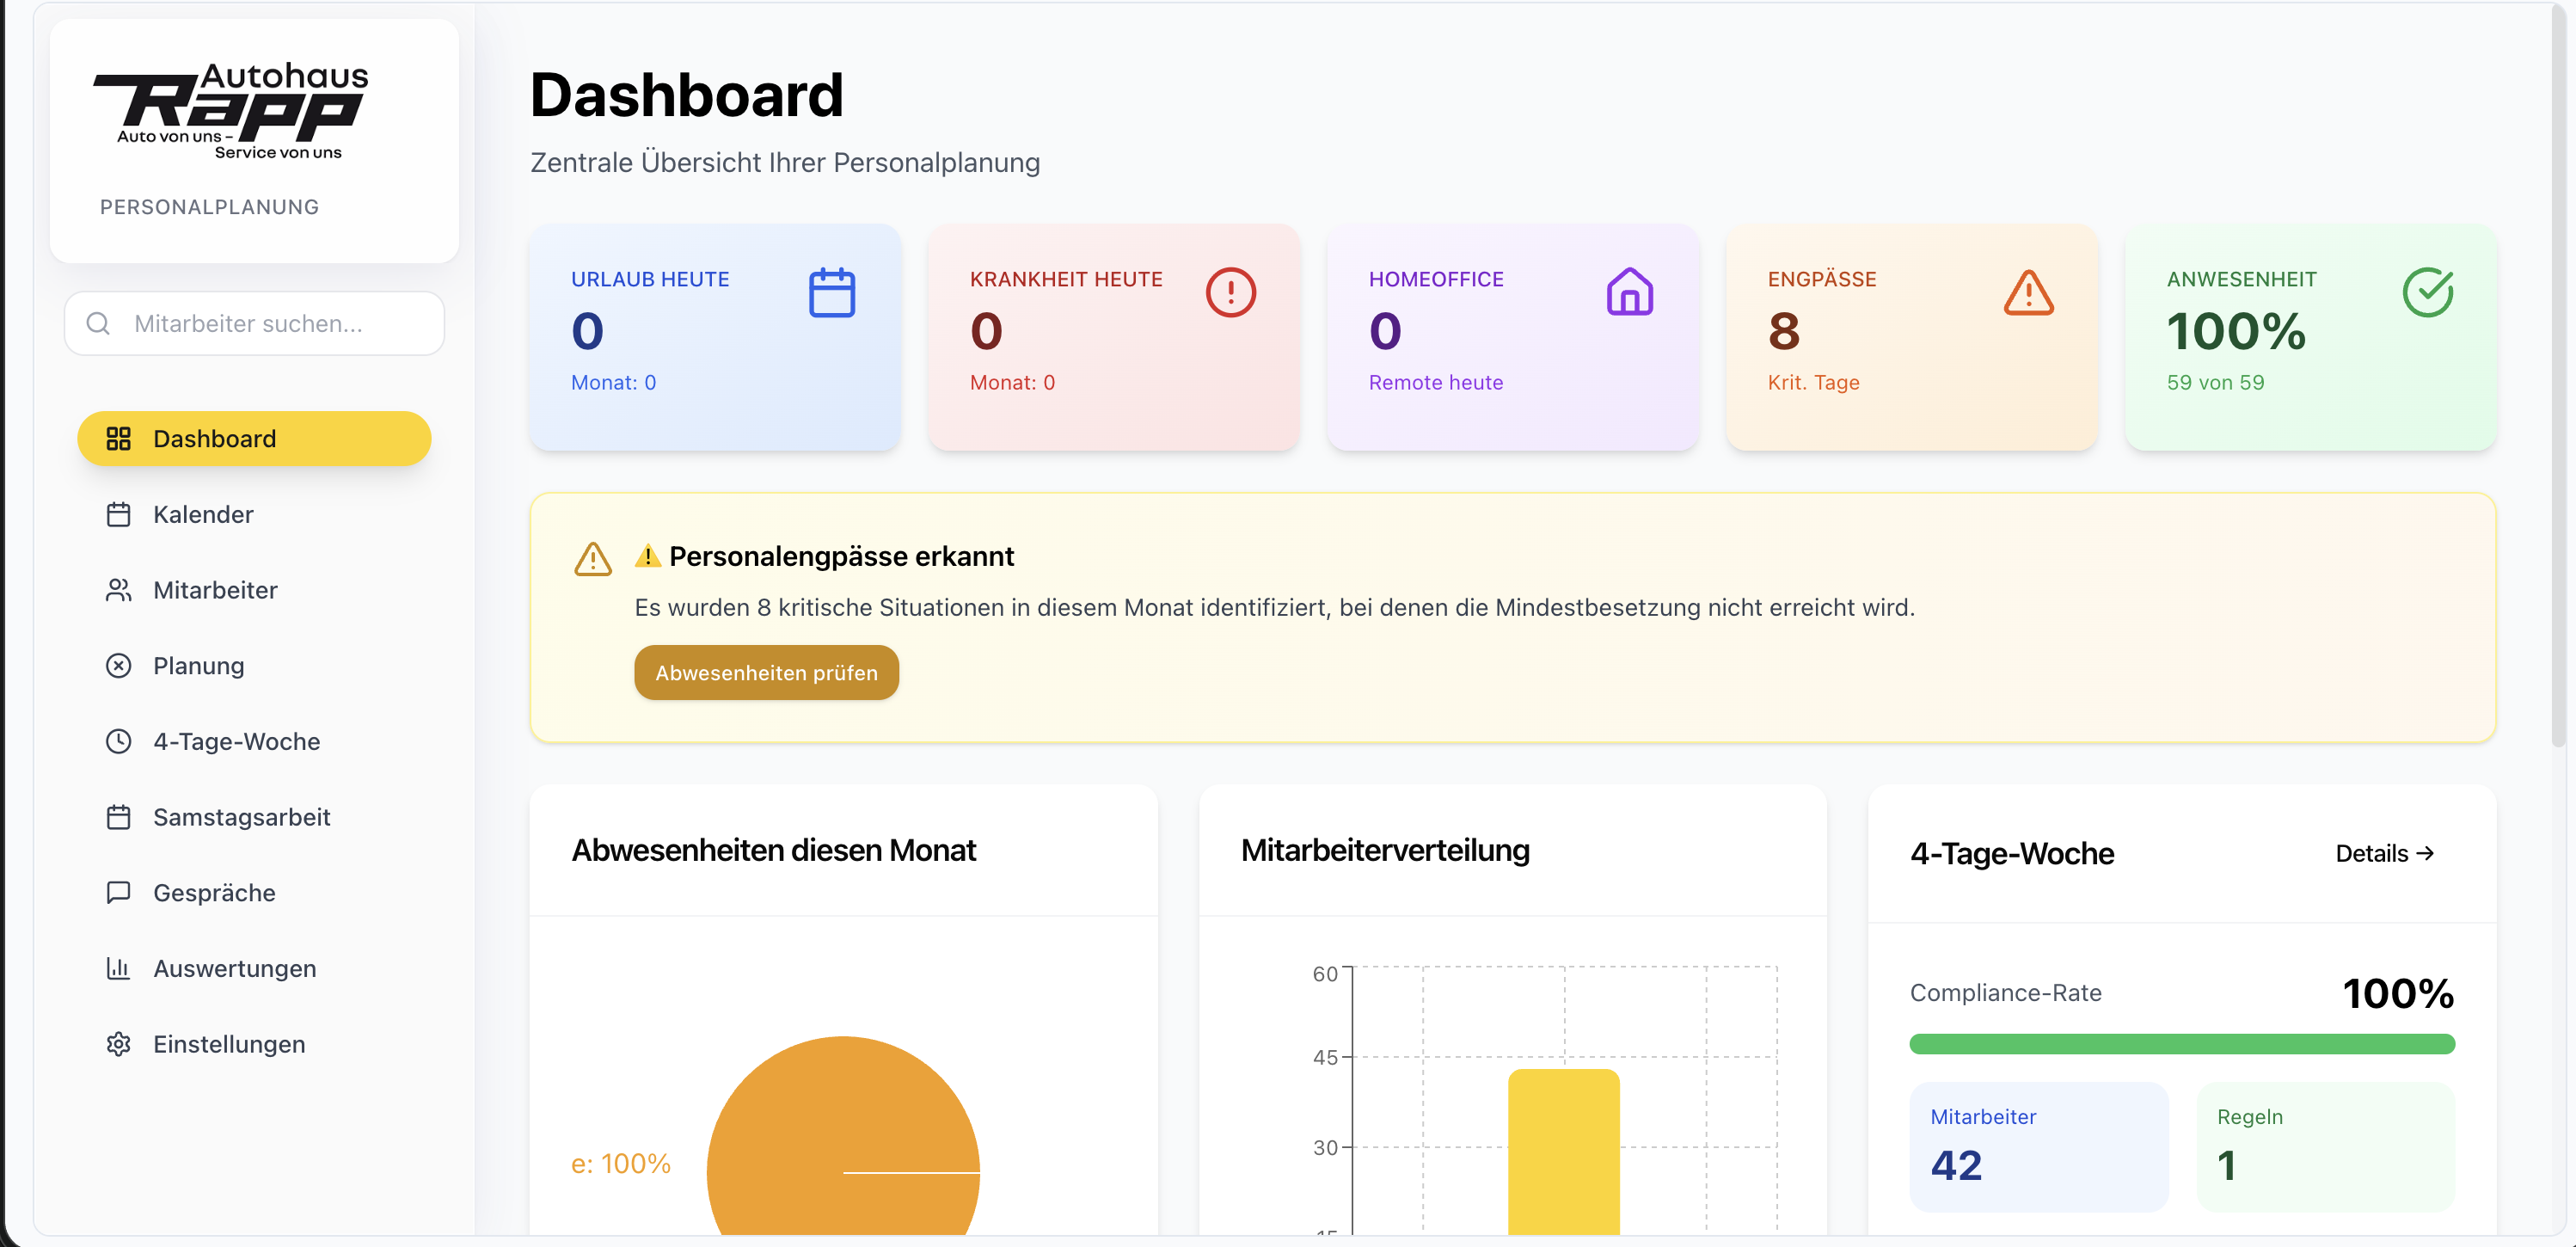
Task: Click the alert icon on Krankheit Heute card
Action: pyautogui.click(x=1230, y=293)
